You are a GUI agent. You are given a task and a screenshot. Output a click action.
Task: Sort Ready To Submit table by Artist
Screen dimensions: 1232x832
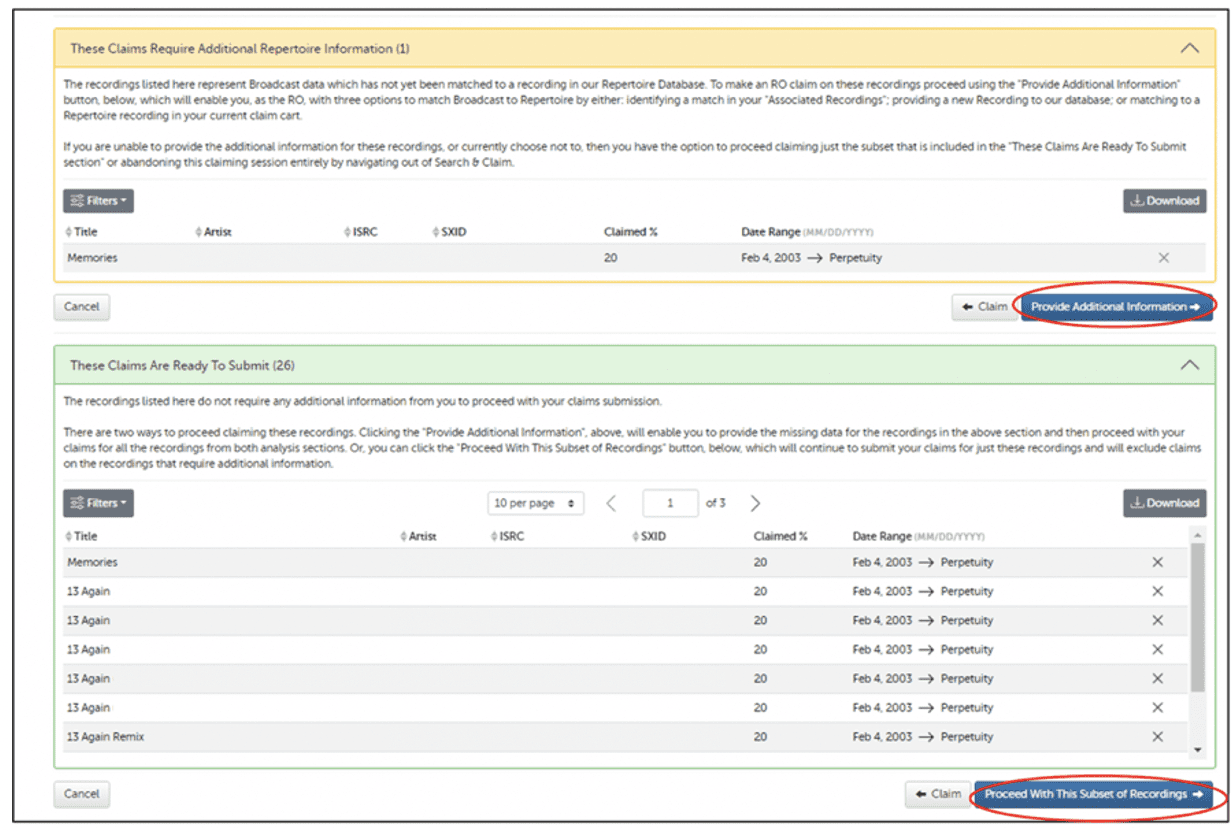[418, 537]
